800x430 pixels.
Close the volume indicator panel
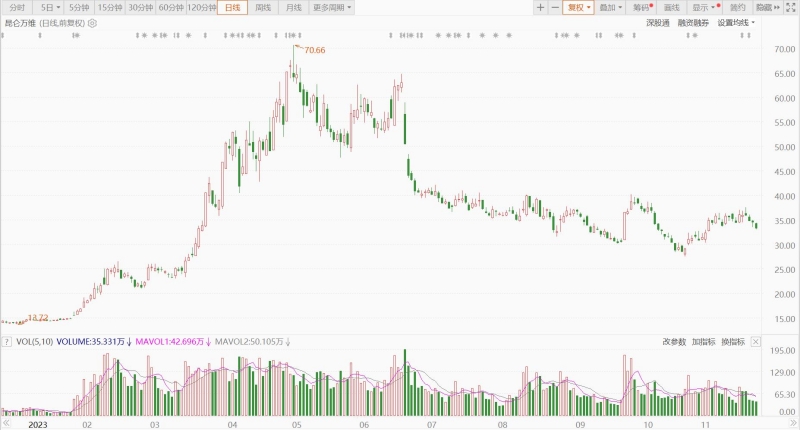click(x=756, y=342)
